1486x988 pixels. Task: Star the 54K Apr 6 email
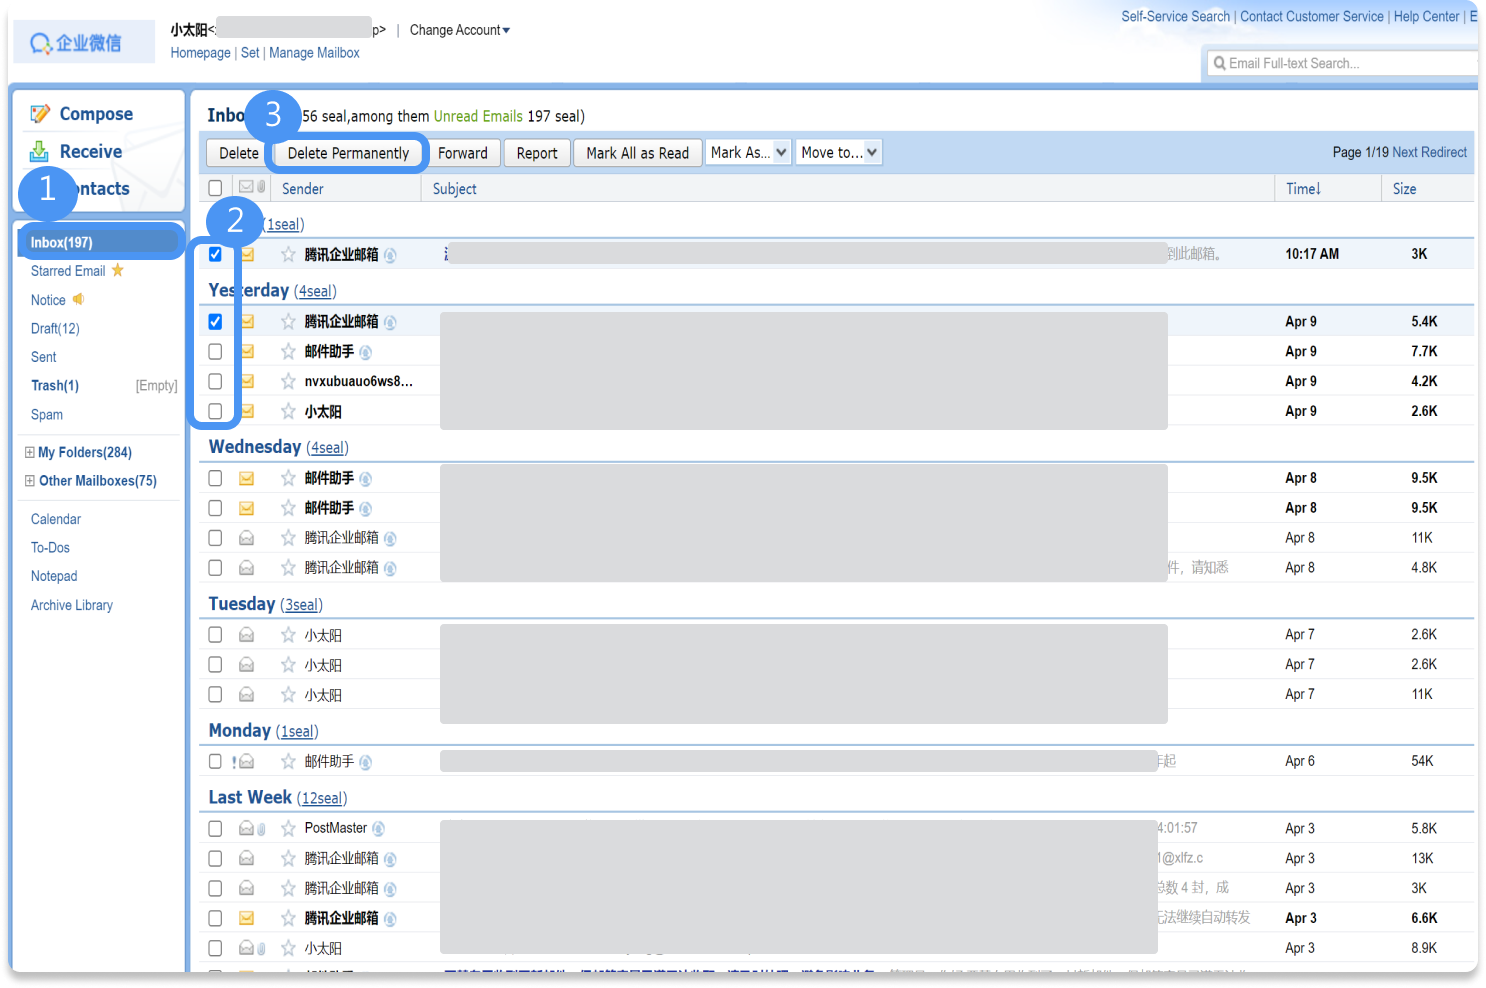point(288,761)
